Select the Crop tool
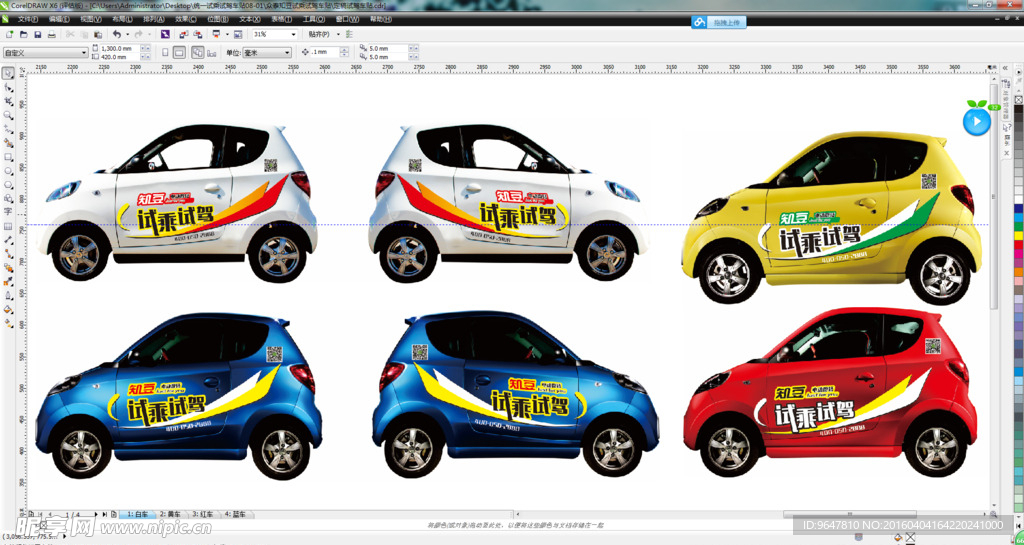Screen dimensions: 1024x545 8,102
